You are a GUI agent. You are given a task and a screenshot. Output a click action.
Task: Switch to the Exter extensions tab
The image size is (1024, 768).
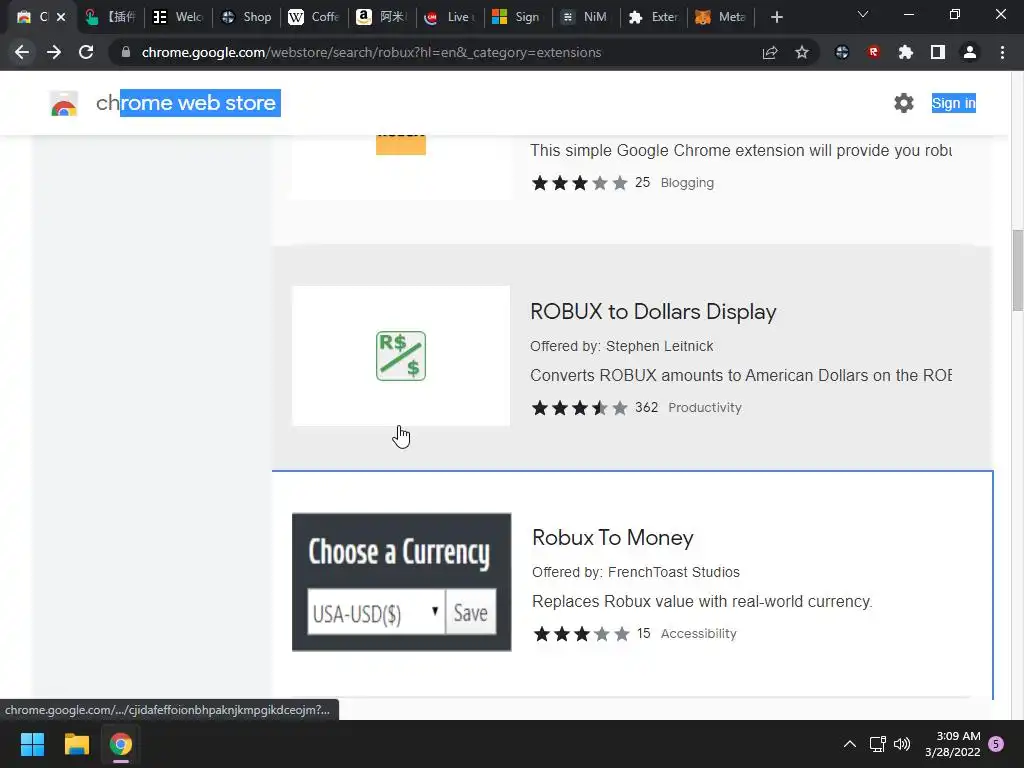coord(653,17)
